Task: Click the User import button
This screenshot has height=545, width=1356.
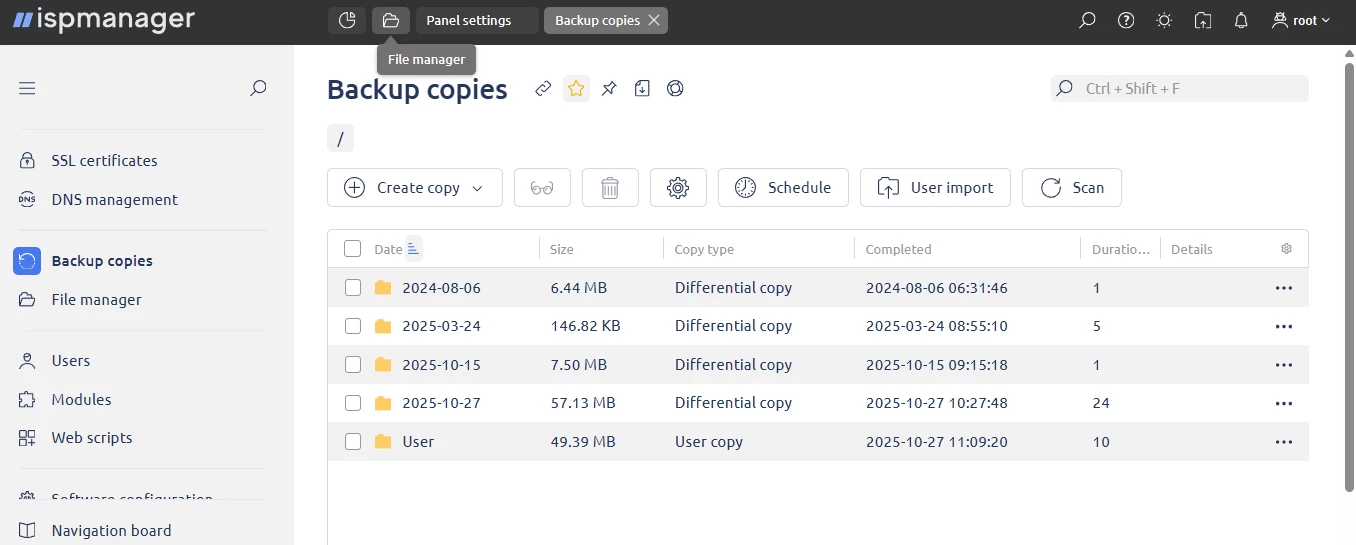Action: point(935,187)
